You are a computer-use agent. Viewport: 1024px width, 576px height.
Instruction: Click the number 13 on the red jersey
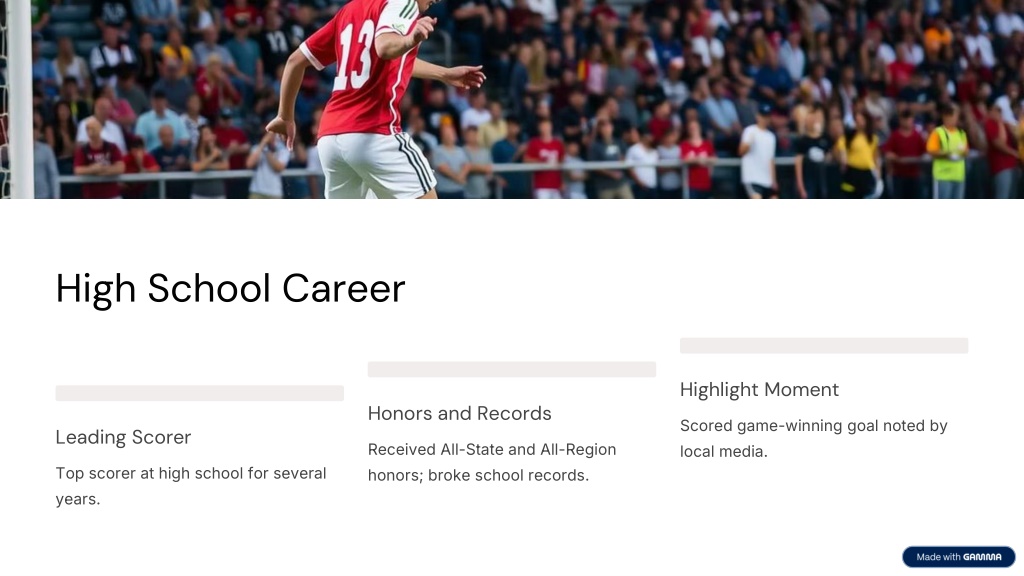pyautogui.click(x=353, y=57)
